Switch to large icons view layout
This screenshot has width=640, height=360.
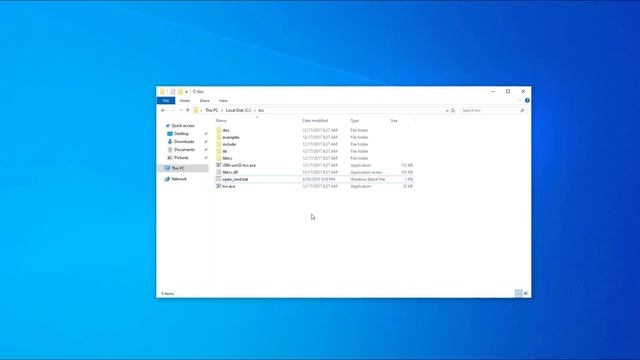[526, 293]
